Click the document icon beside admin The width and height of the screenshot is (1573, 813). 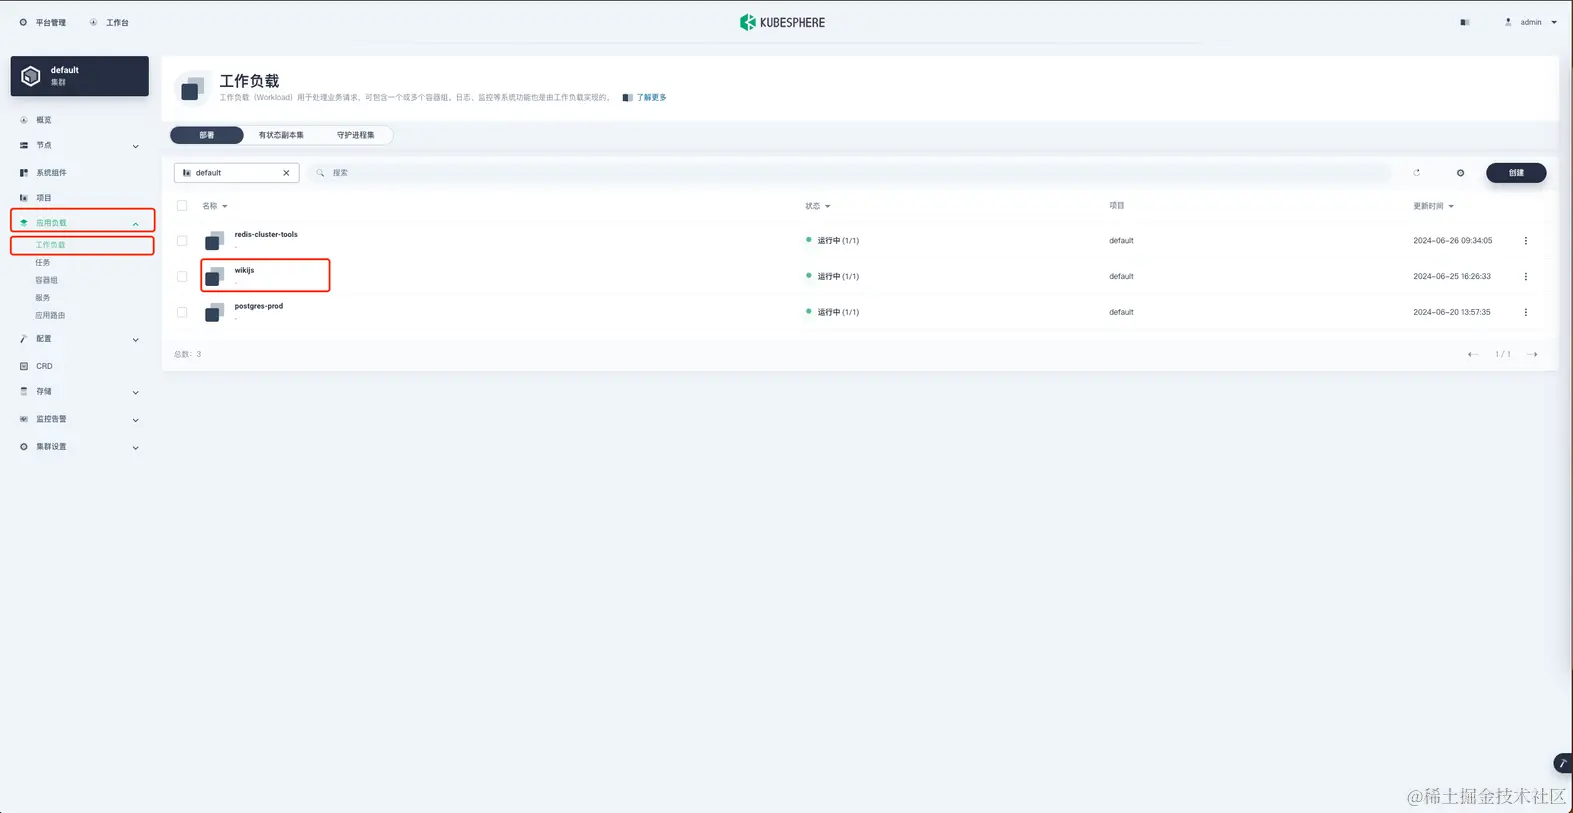point(1465,22)
